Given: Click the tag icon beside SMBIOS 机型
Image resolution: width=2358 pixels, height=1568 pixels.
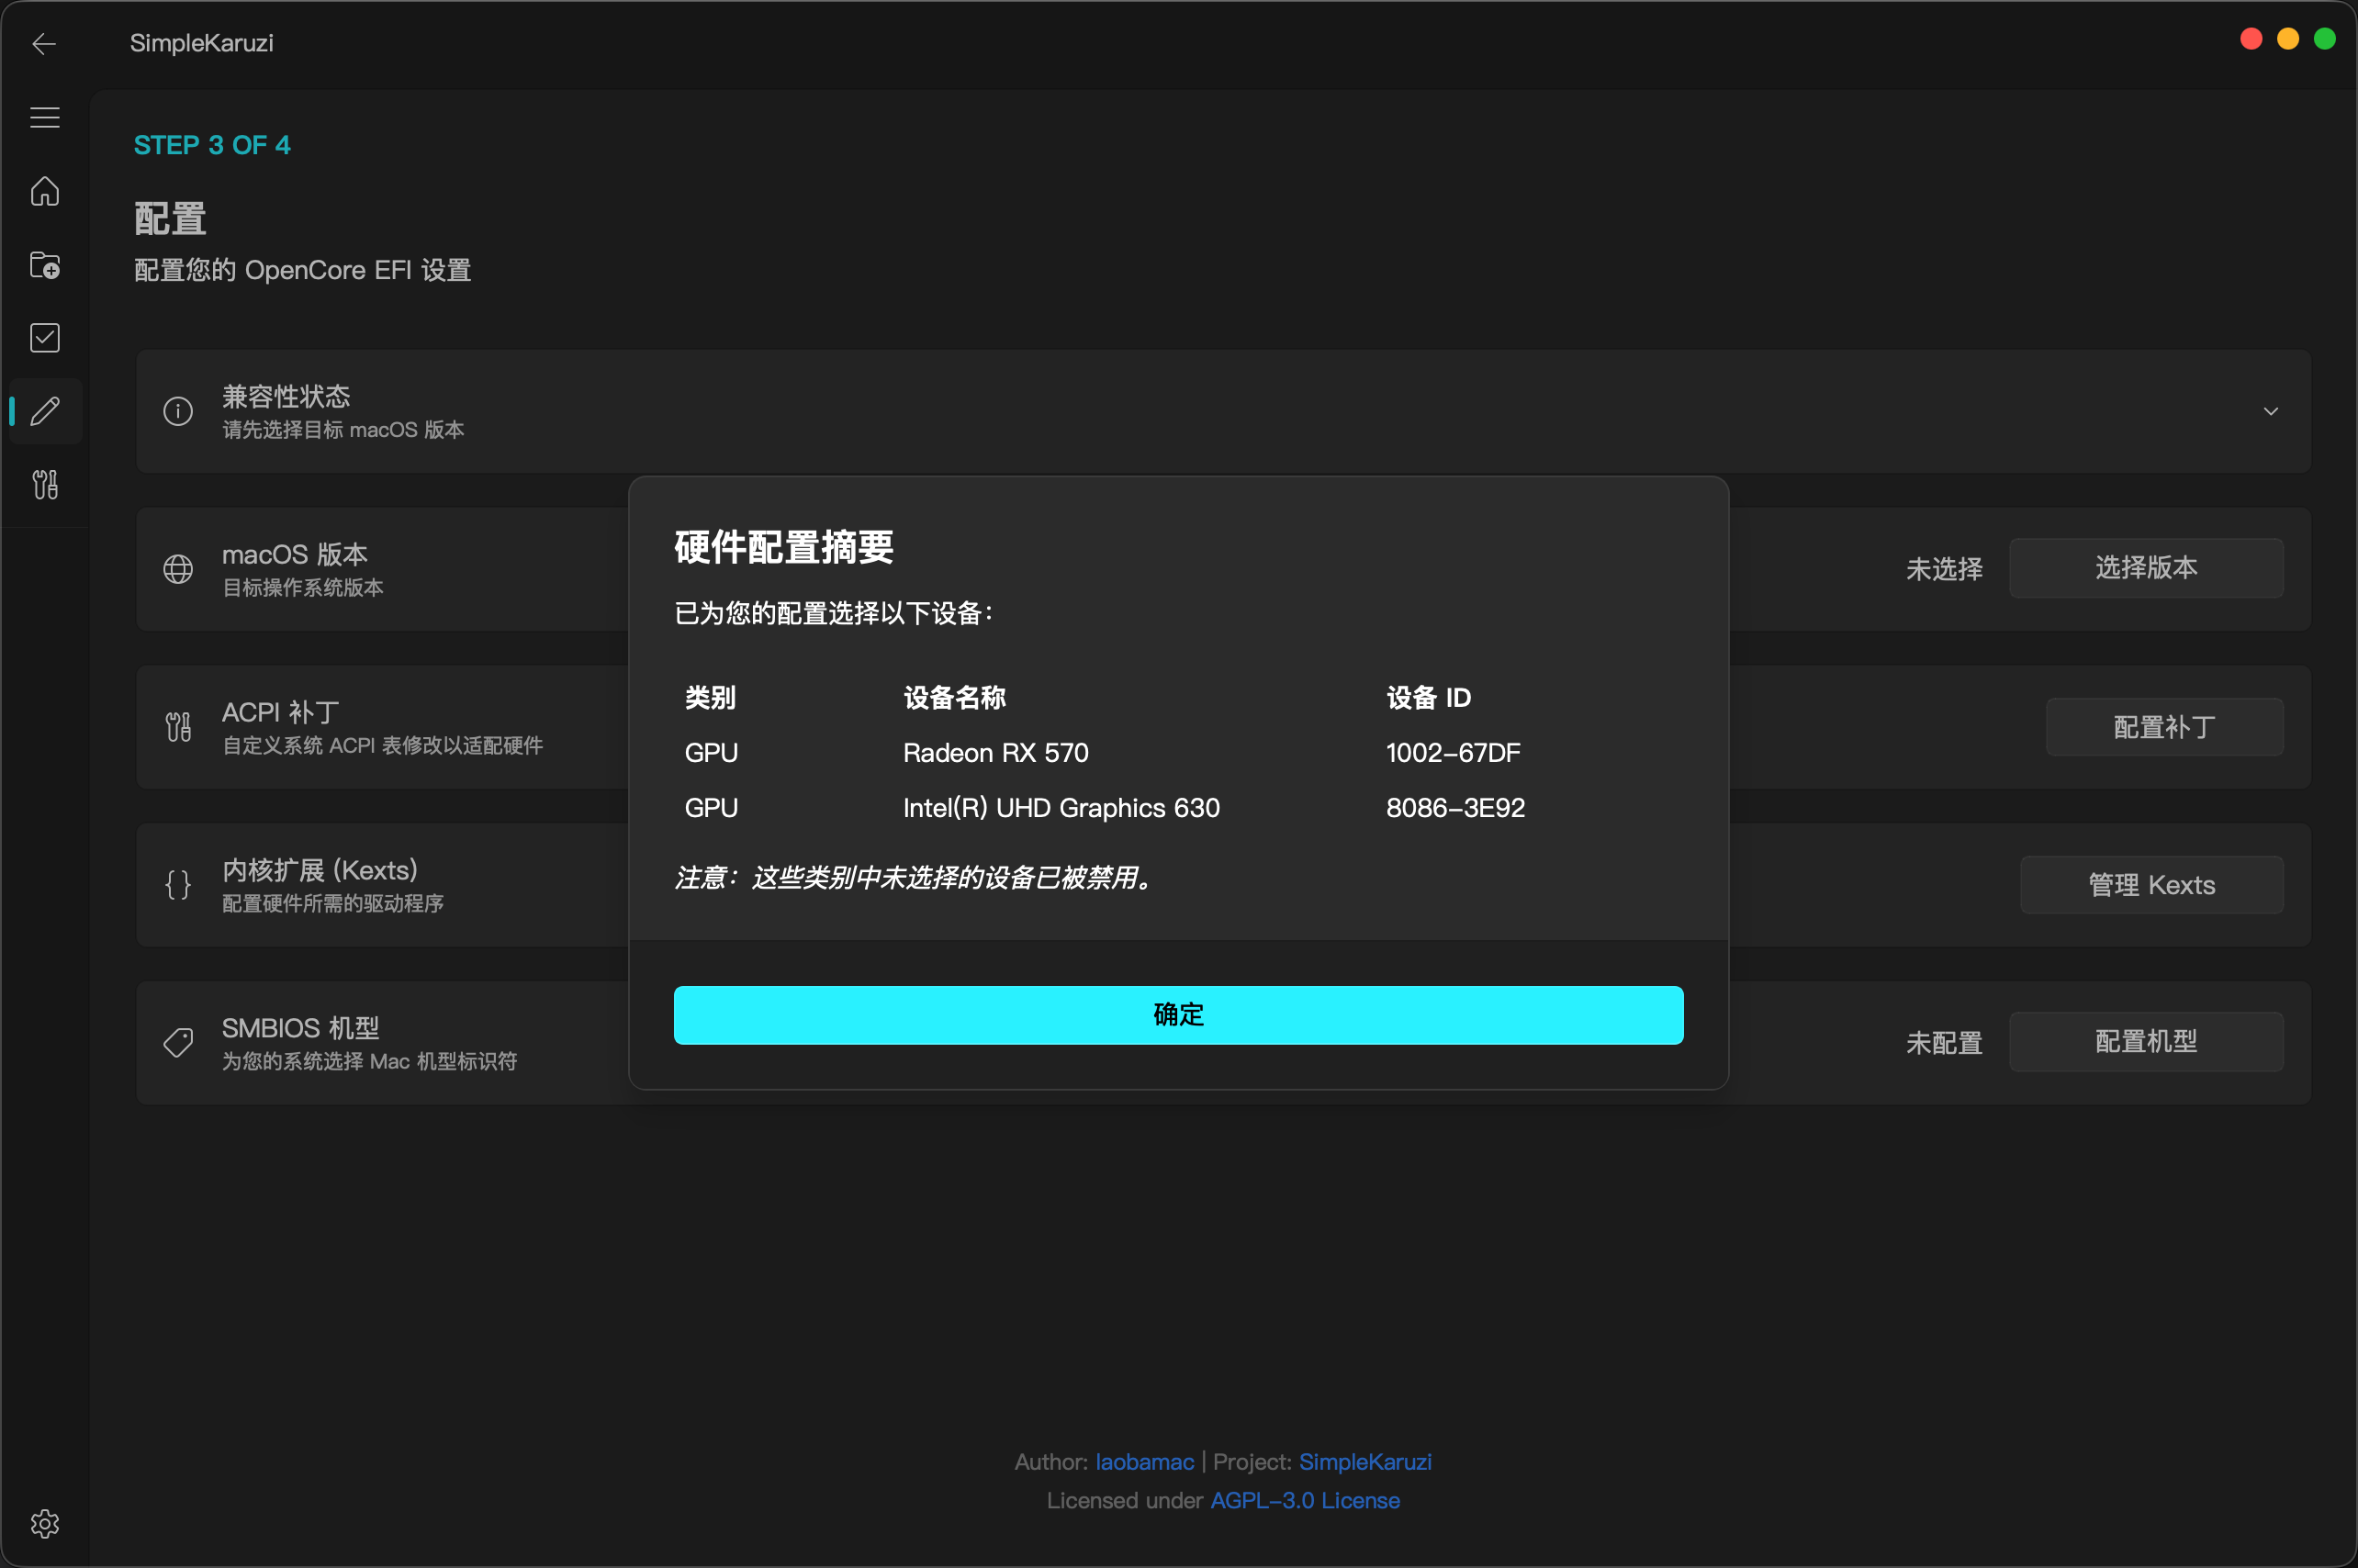Looking at the screenshot, I should pos(178,1043).
